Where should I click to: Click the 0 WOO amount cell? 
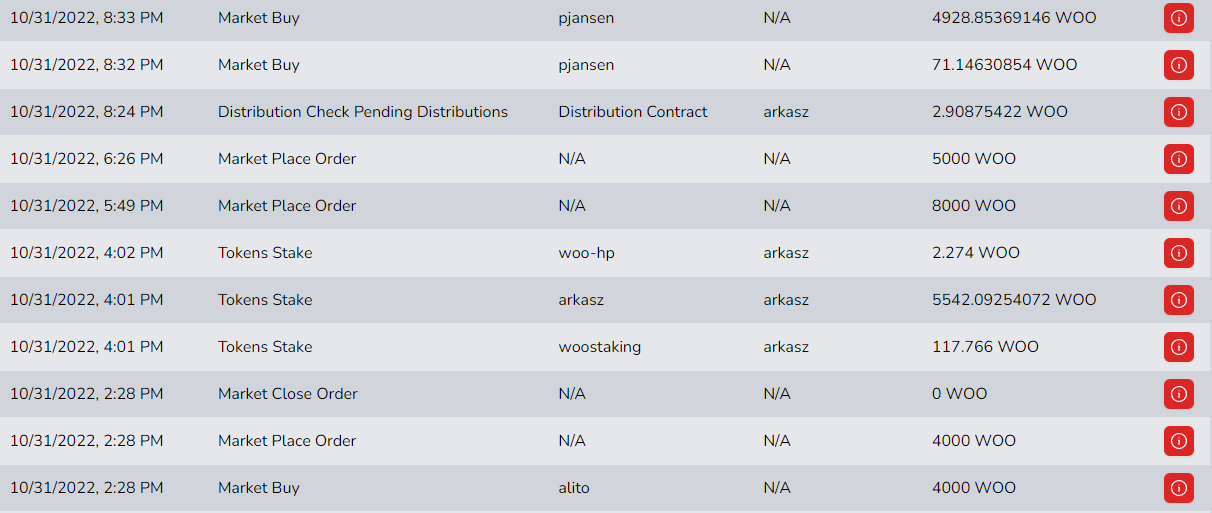point(959,394)
